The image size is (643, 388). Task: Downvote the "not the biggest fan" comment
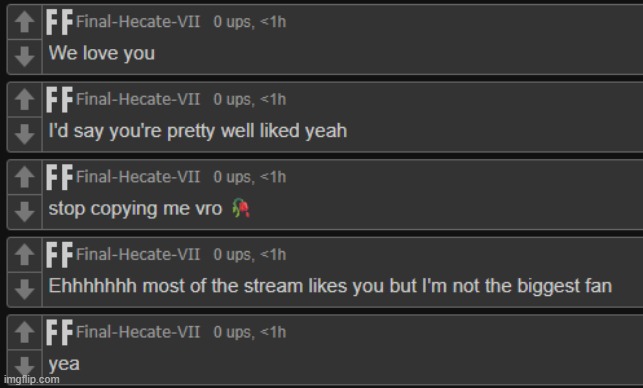tap(25, 289)
